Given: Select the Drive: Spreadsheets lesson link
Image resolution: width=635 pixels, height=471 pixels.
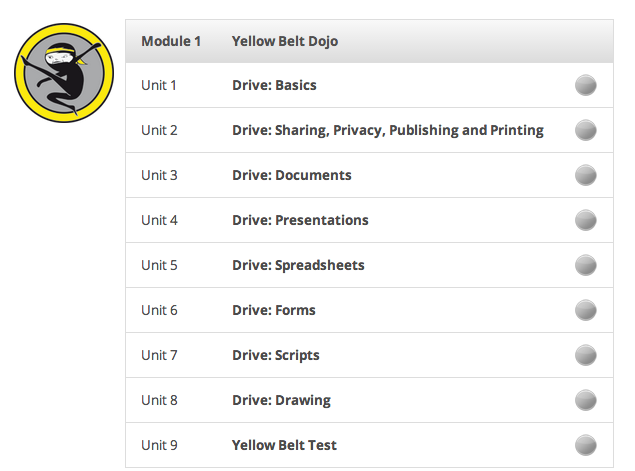Looking at the screenshot, I should (x=298, y=265).
